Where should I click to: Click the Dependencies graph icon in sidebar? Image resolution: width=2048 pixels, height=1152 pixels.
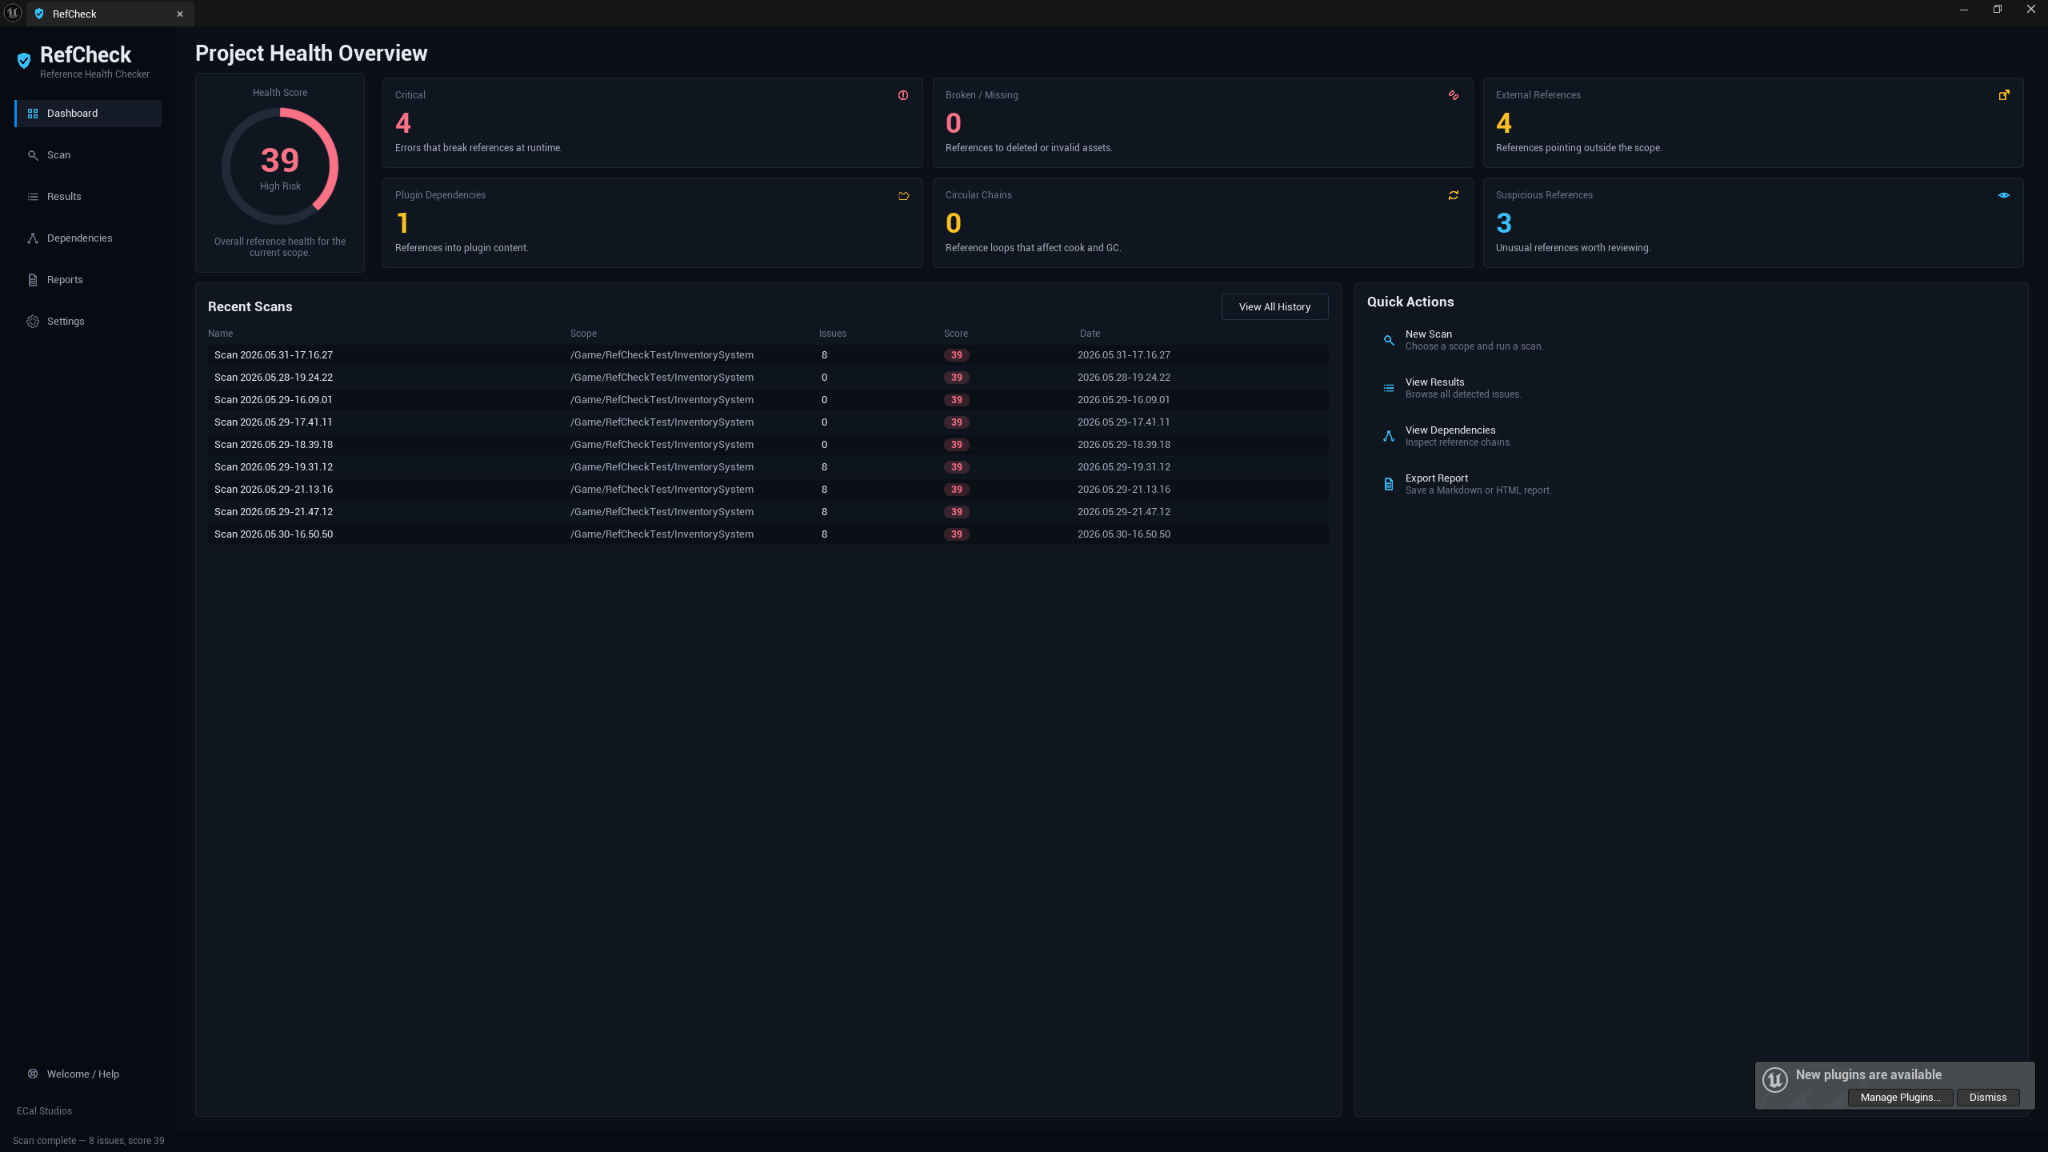tap(33, 238)
